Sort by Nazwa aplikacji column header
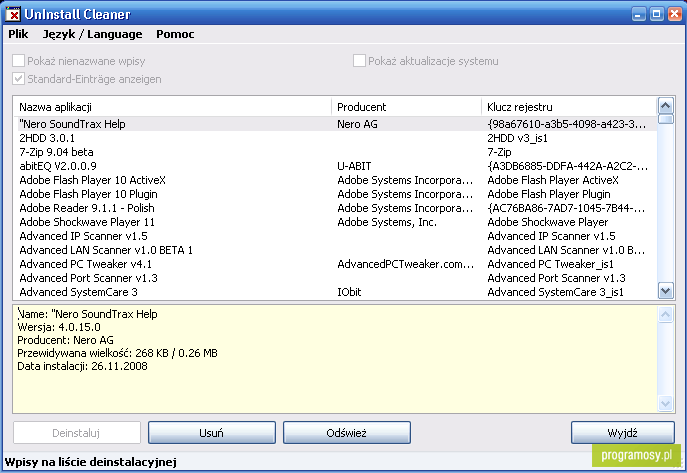Image resolution: width=687 pixels, height=473 pixels. [173, 107]
